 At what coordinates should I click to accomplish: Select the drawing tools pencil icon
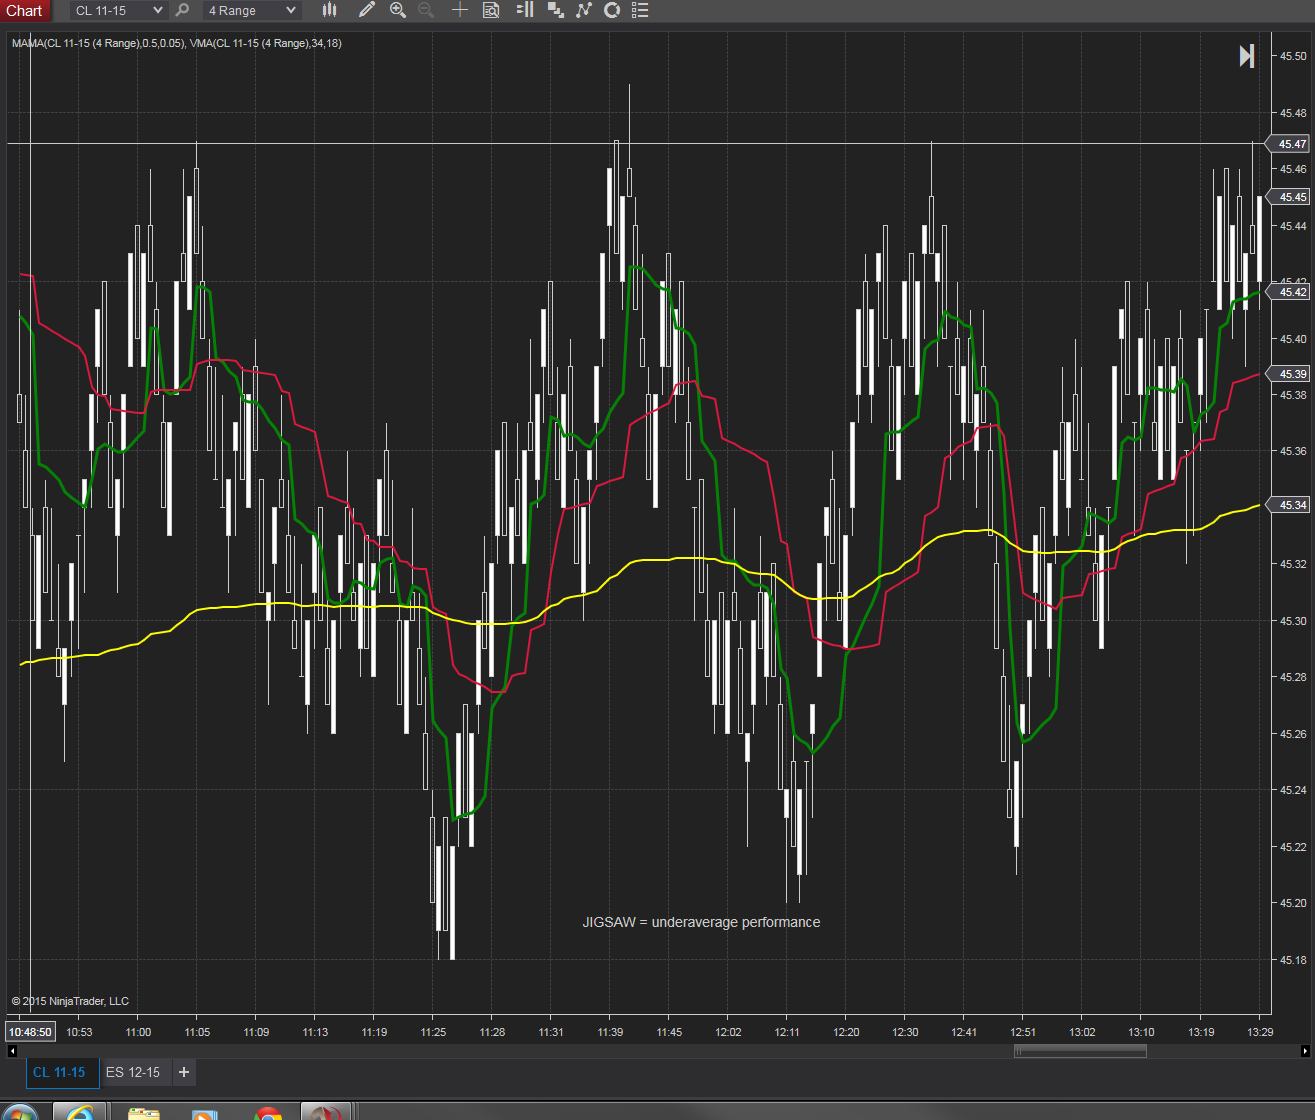click(367, 10)
